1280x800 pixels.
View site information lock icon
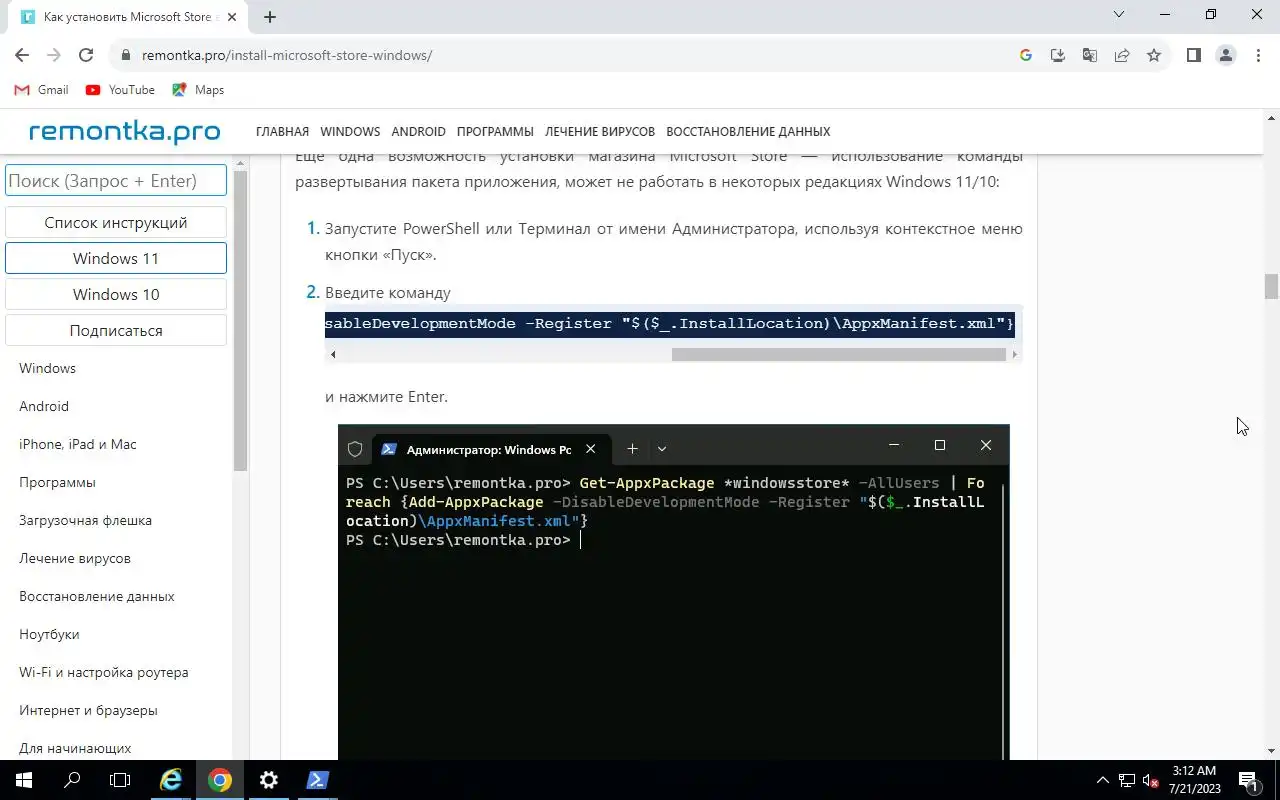[125, 56]
